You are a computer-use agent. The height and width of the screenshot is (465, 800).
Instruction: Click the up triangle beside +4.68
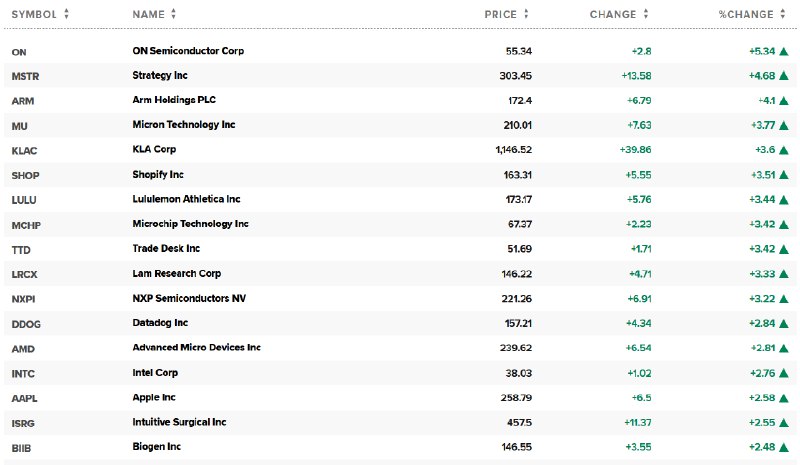coord(784,76)
